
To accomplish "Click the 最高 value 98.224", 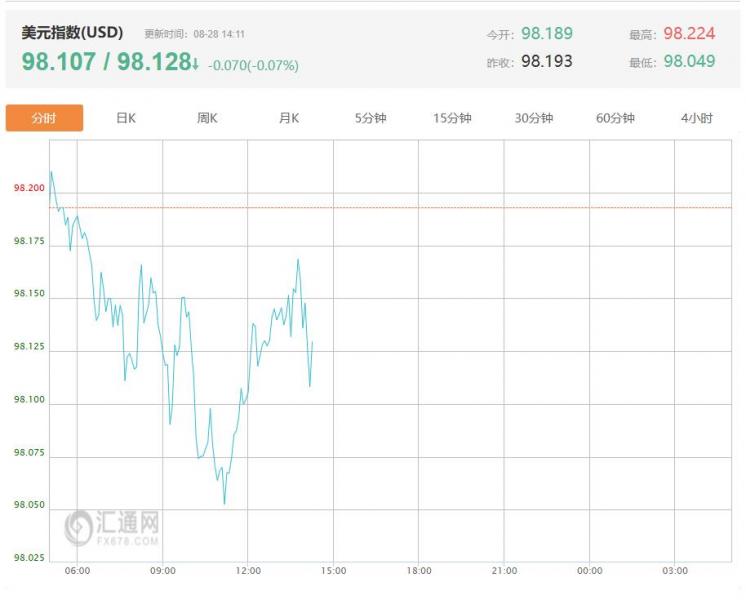I will pyautogui.click(x=689, y=34).
